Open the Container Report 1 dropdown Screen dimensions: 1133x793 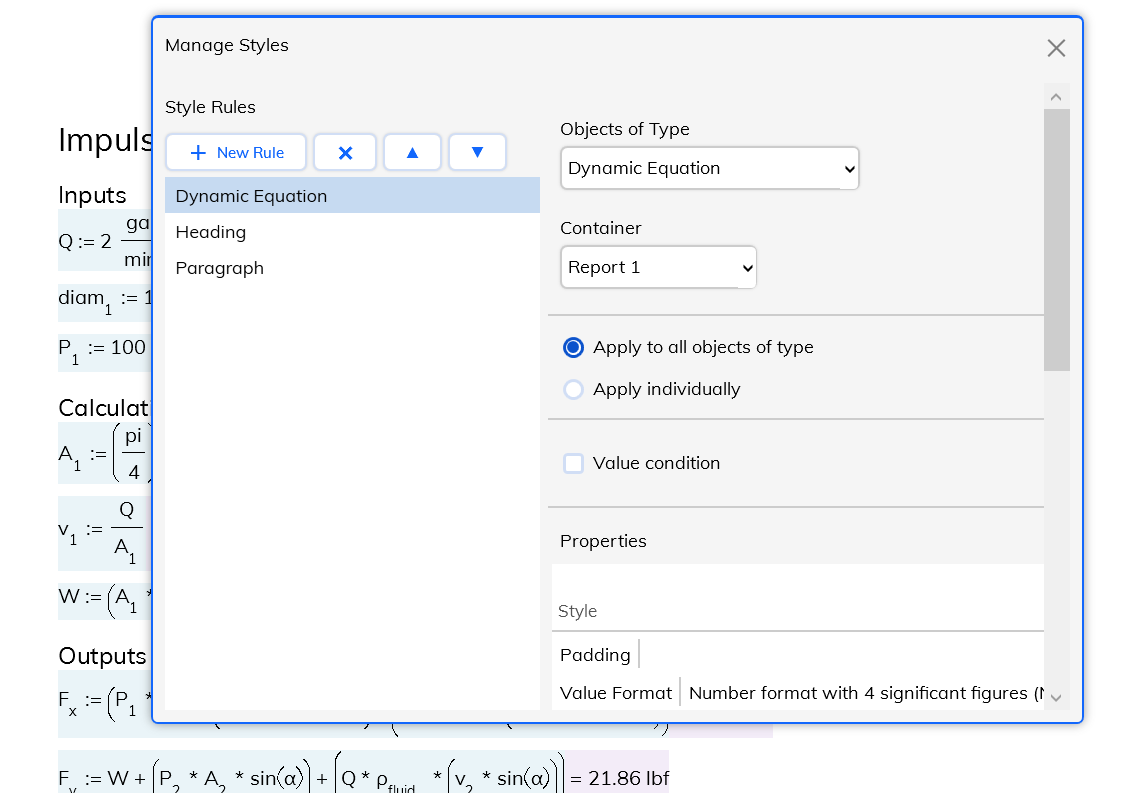[x=658, y=268]
